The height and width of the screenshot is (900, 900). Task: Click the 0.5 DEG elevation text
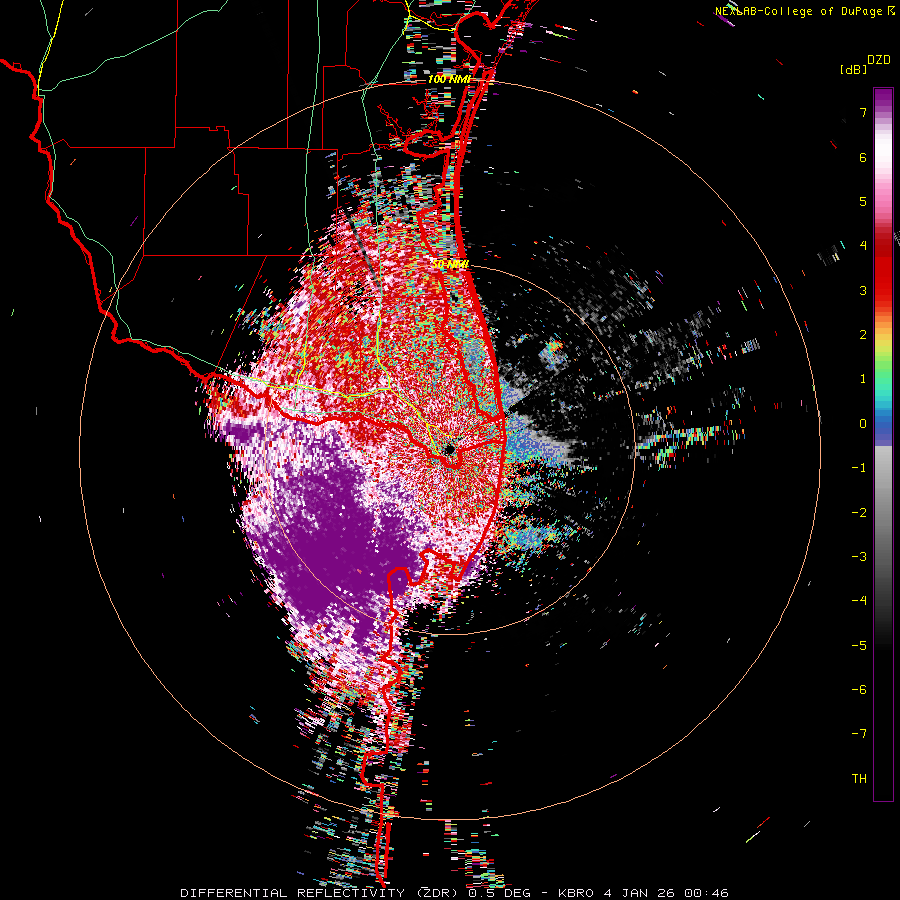click(499, 893)
